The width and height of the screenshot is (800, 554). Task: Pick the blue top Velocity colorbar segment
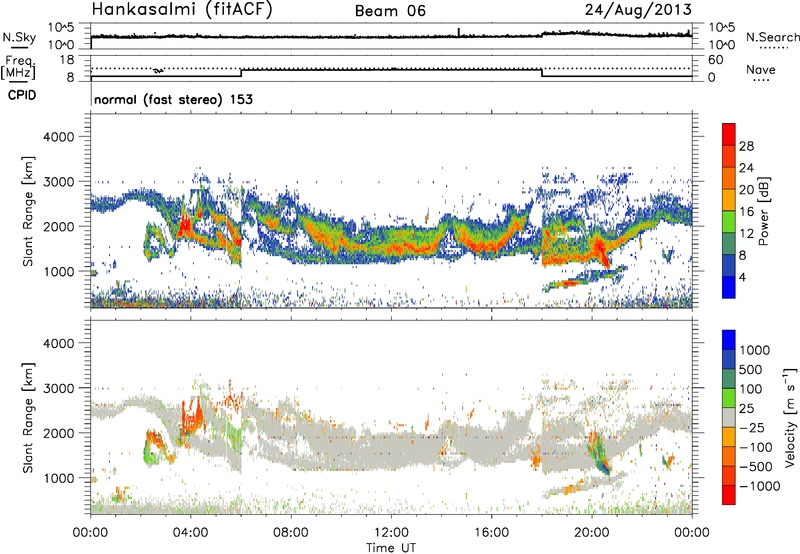[729, 340]
